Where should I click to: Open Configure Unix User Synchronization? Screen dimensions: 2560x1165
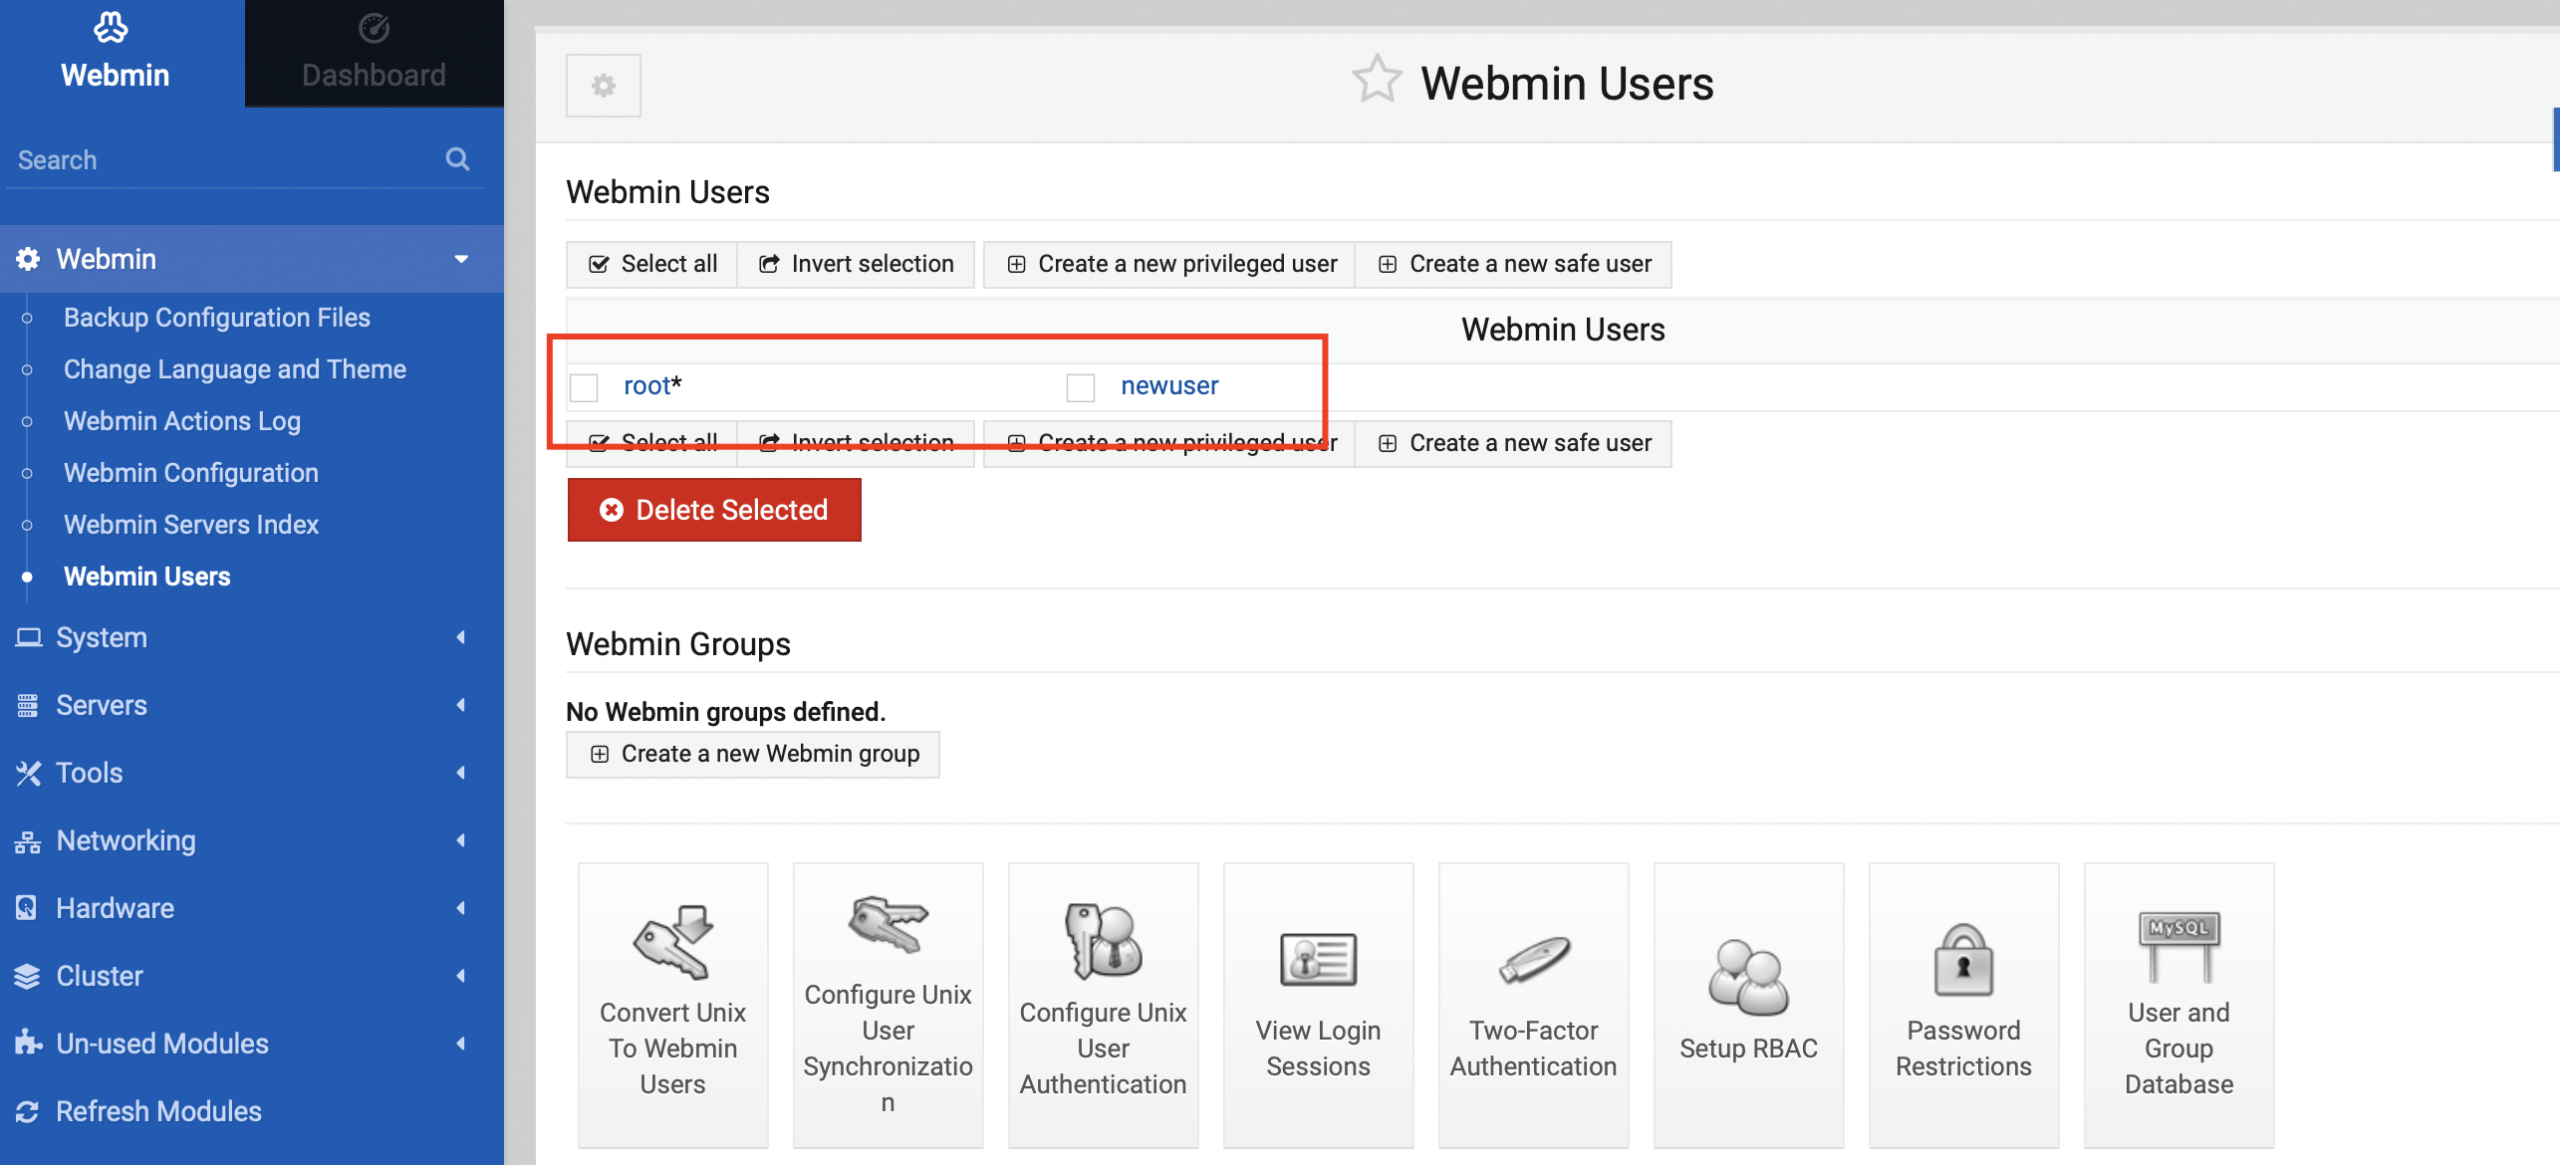(888, 1004)
